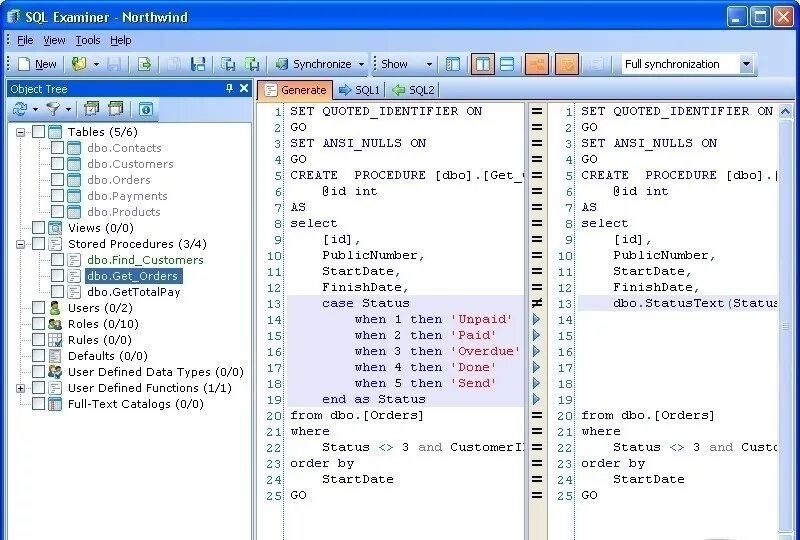Select the horizontal split view icon
800x540 pixels.
point(507,64)
